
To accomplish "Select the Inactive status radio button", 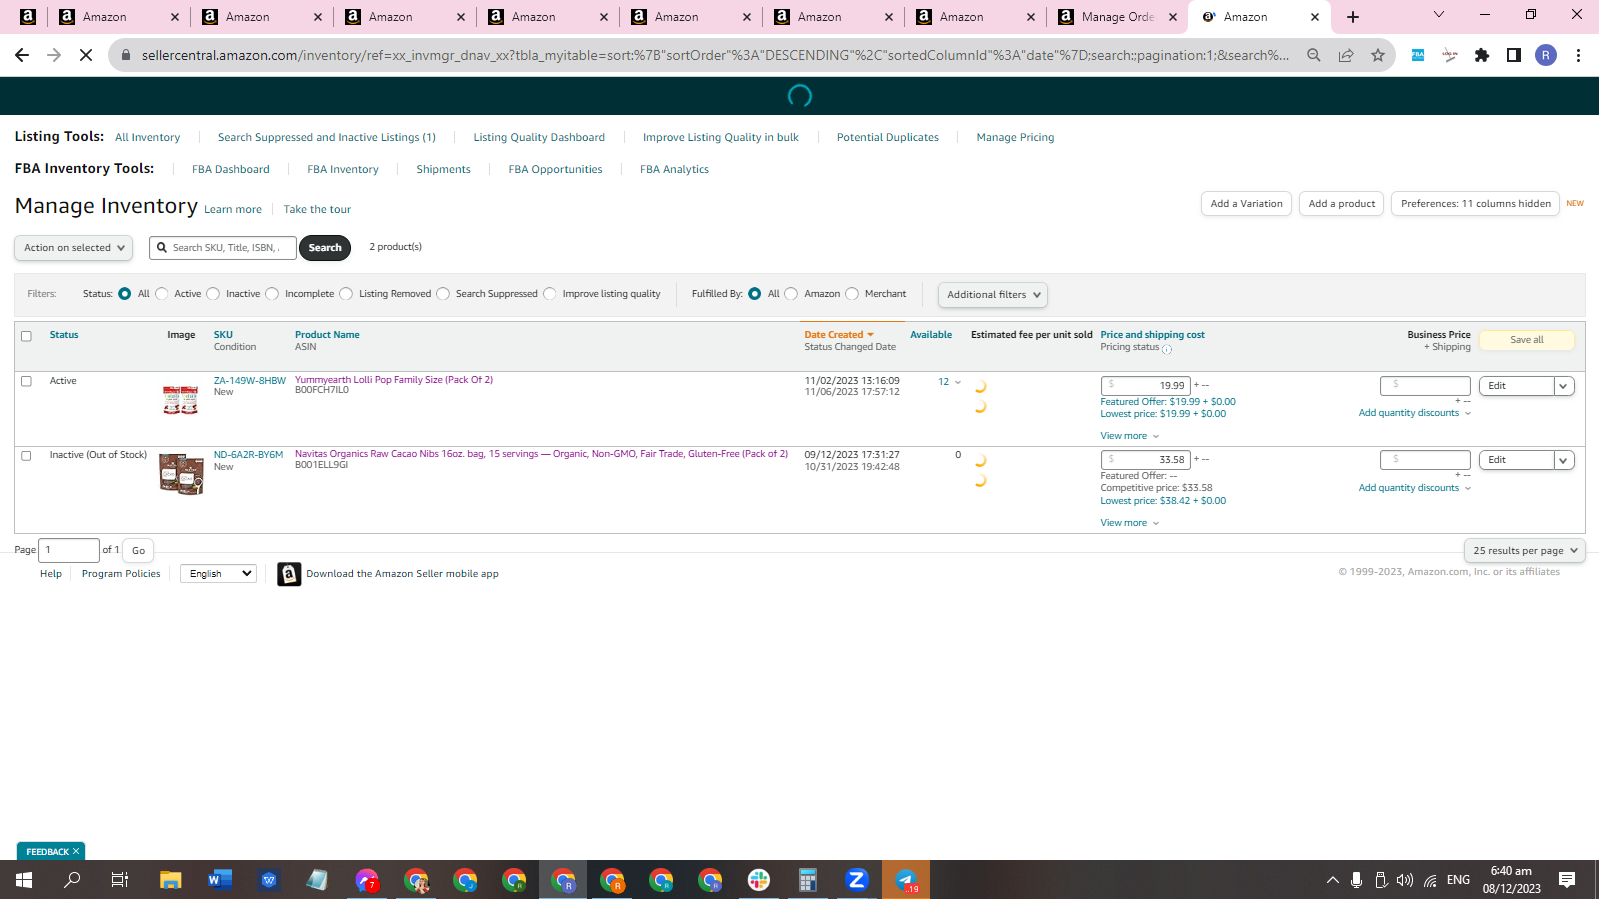I will pyautogui.click(x=213, y=294).
